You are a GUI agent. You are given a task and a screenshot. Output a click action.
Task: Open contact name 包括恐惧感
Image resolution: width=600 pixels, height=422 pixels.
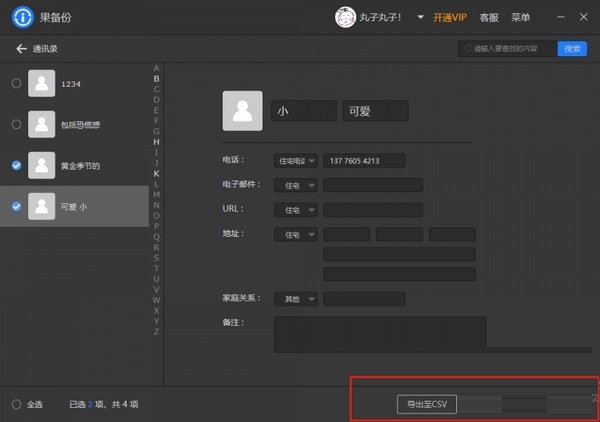coord(80,125)
